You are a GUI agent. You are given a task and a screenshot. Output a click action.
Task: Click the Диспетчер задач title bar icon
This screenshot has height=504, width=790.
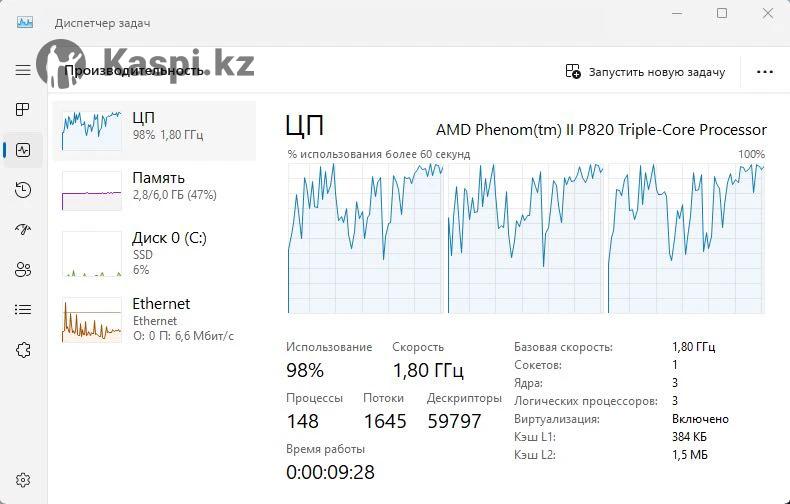click(24, 22)
